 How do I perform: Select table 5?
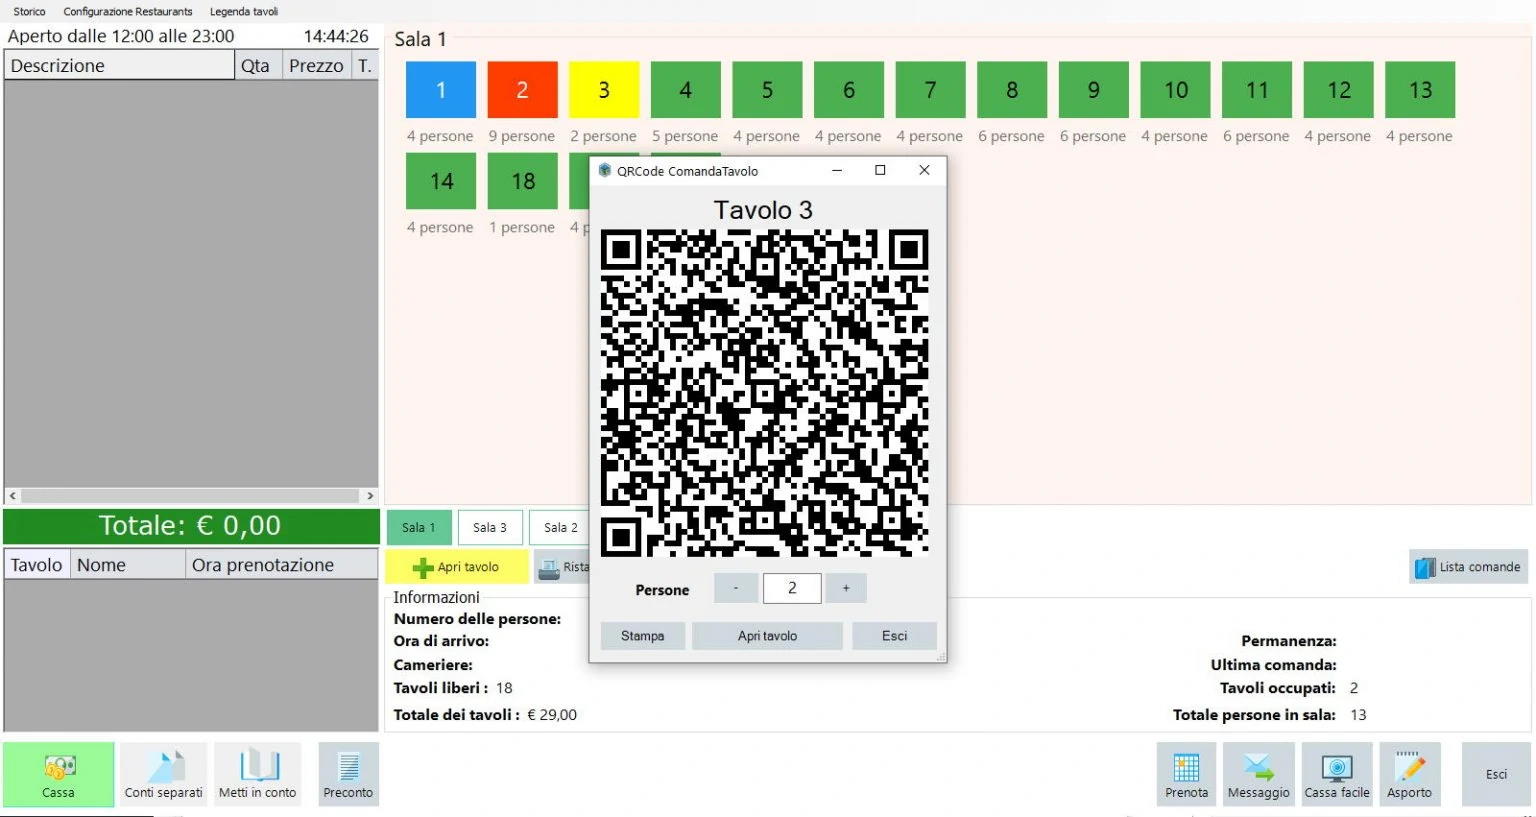pyautogui.click(x=767, y=90)
